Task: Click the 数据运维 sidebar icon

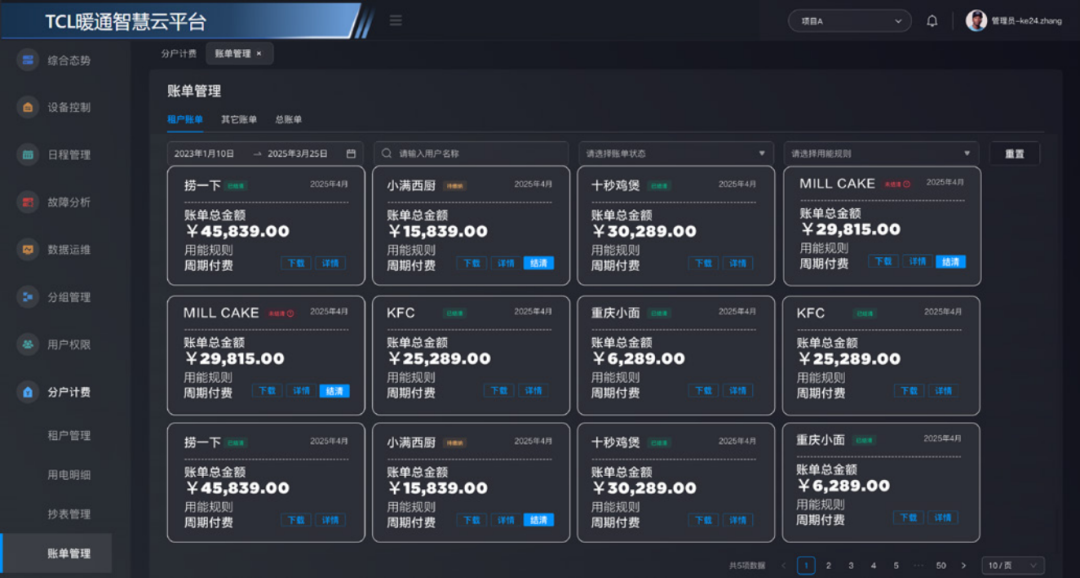Action: click(28, 249)
